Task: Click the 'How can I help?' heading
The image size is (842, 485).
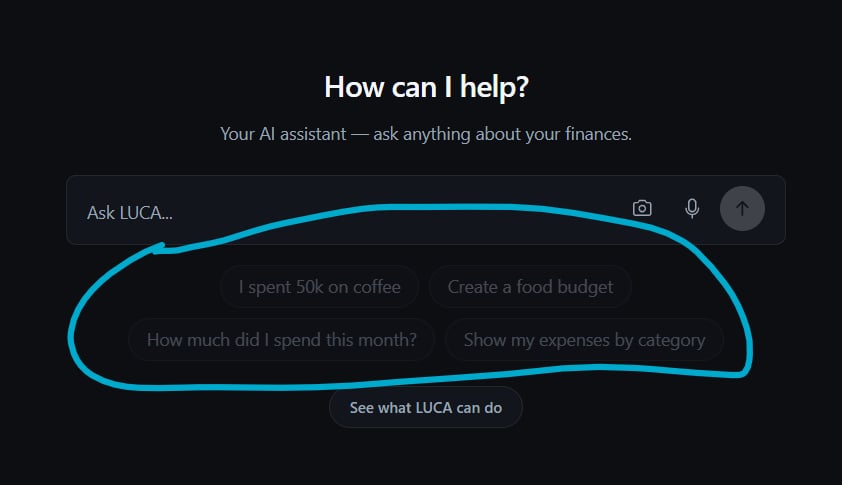Action: point(426,87)
